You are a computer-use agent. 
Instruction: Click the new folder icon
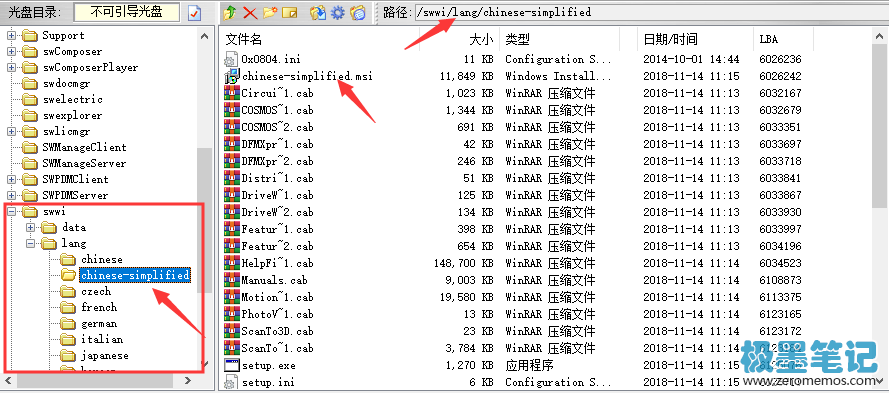pos(270,12)
